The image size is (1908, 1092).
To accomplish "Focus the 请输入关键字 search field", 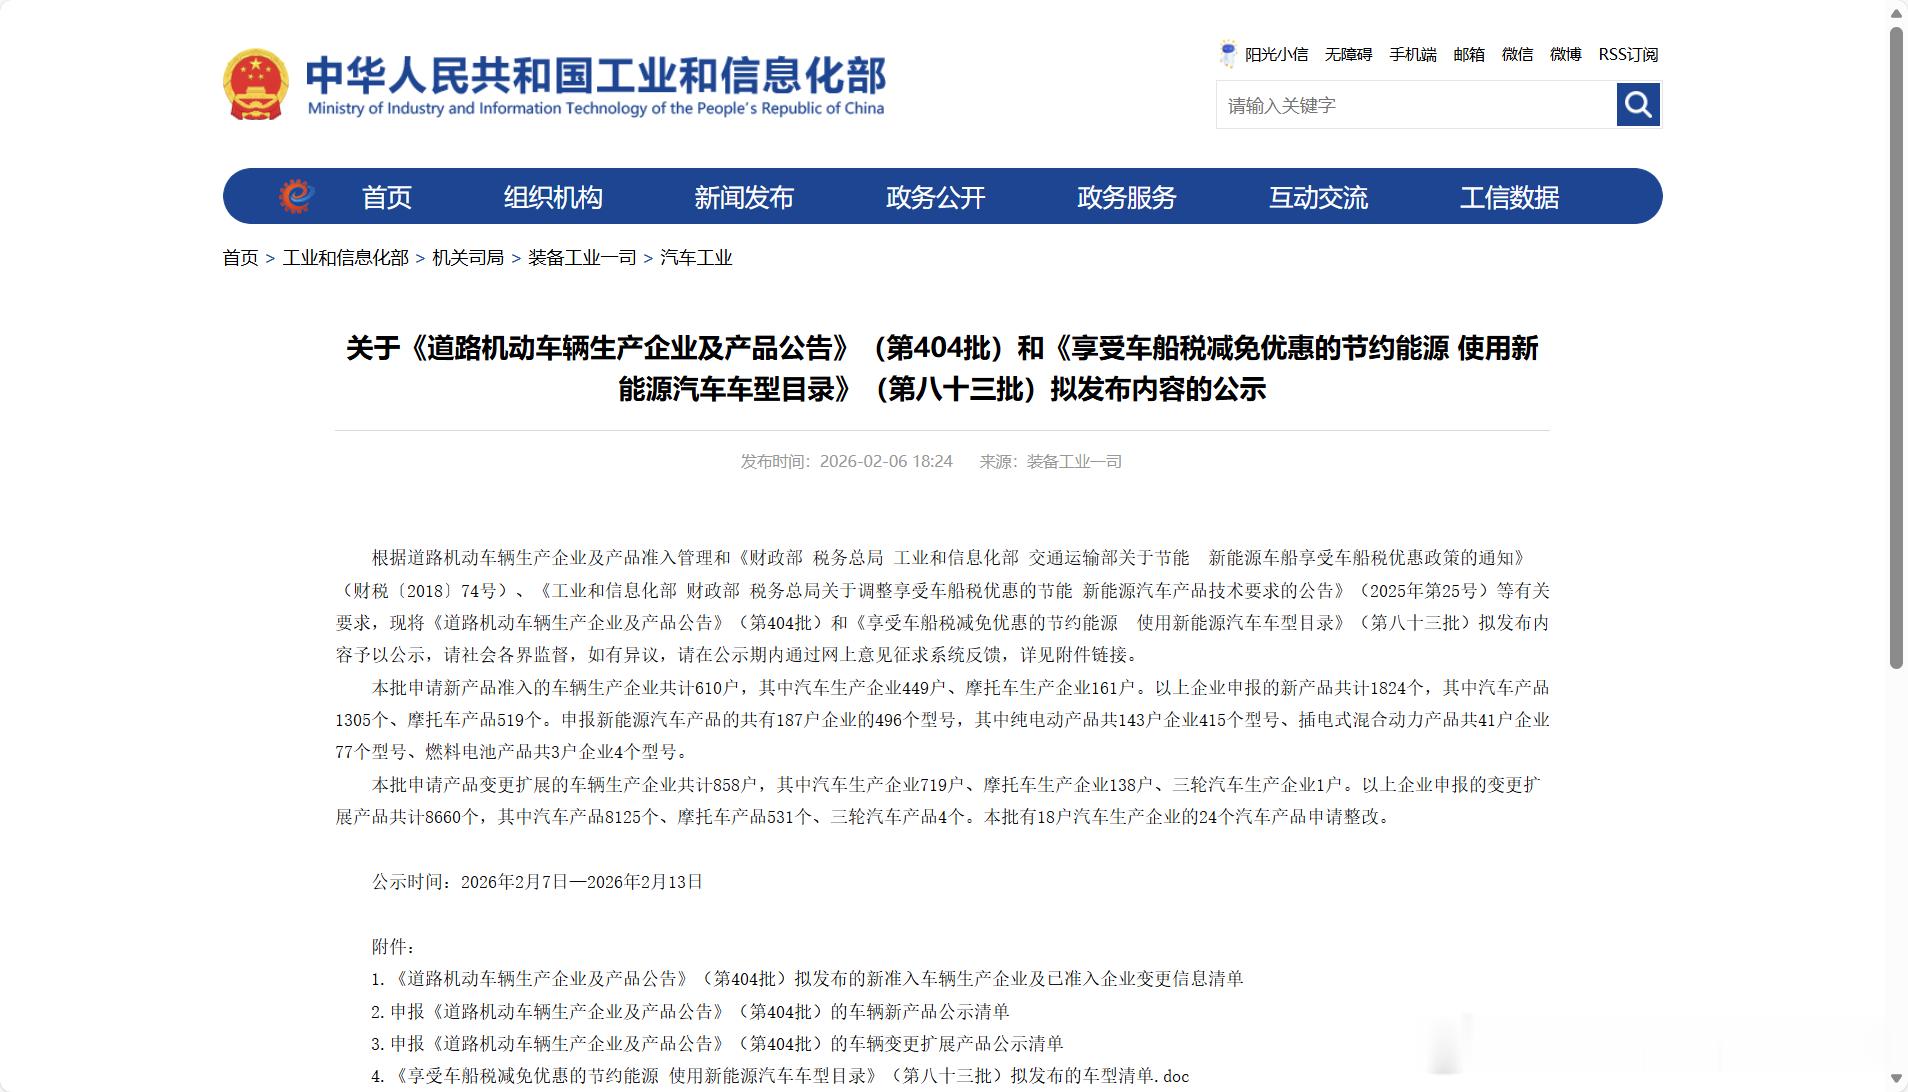I will [1416, 105].
